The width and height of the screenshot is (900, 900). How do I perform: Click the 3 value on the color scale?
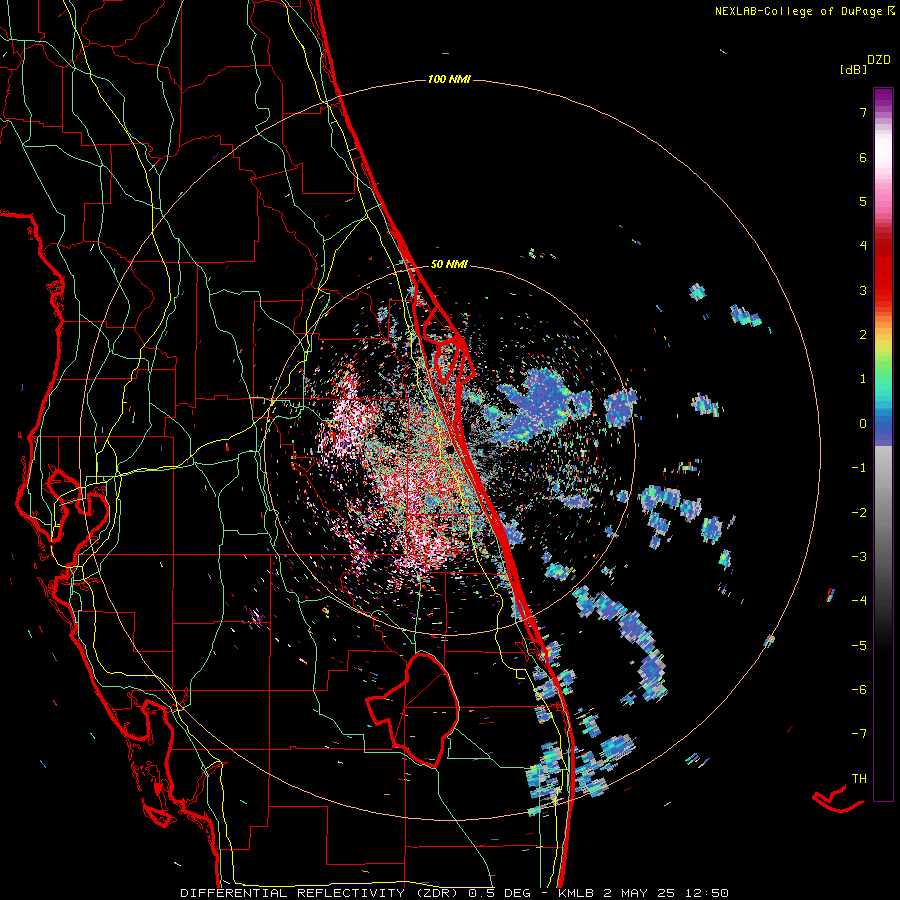[863, 290]
